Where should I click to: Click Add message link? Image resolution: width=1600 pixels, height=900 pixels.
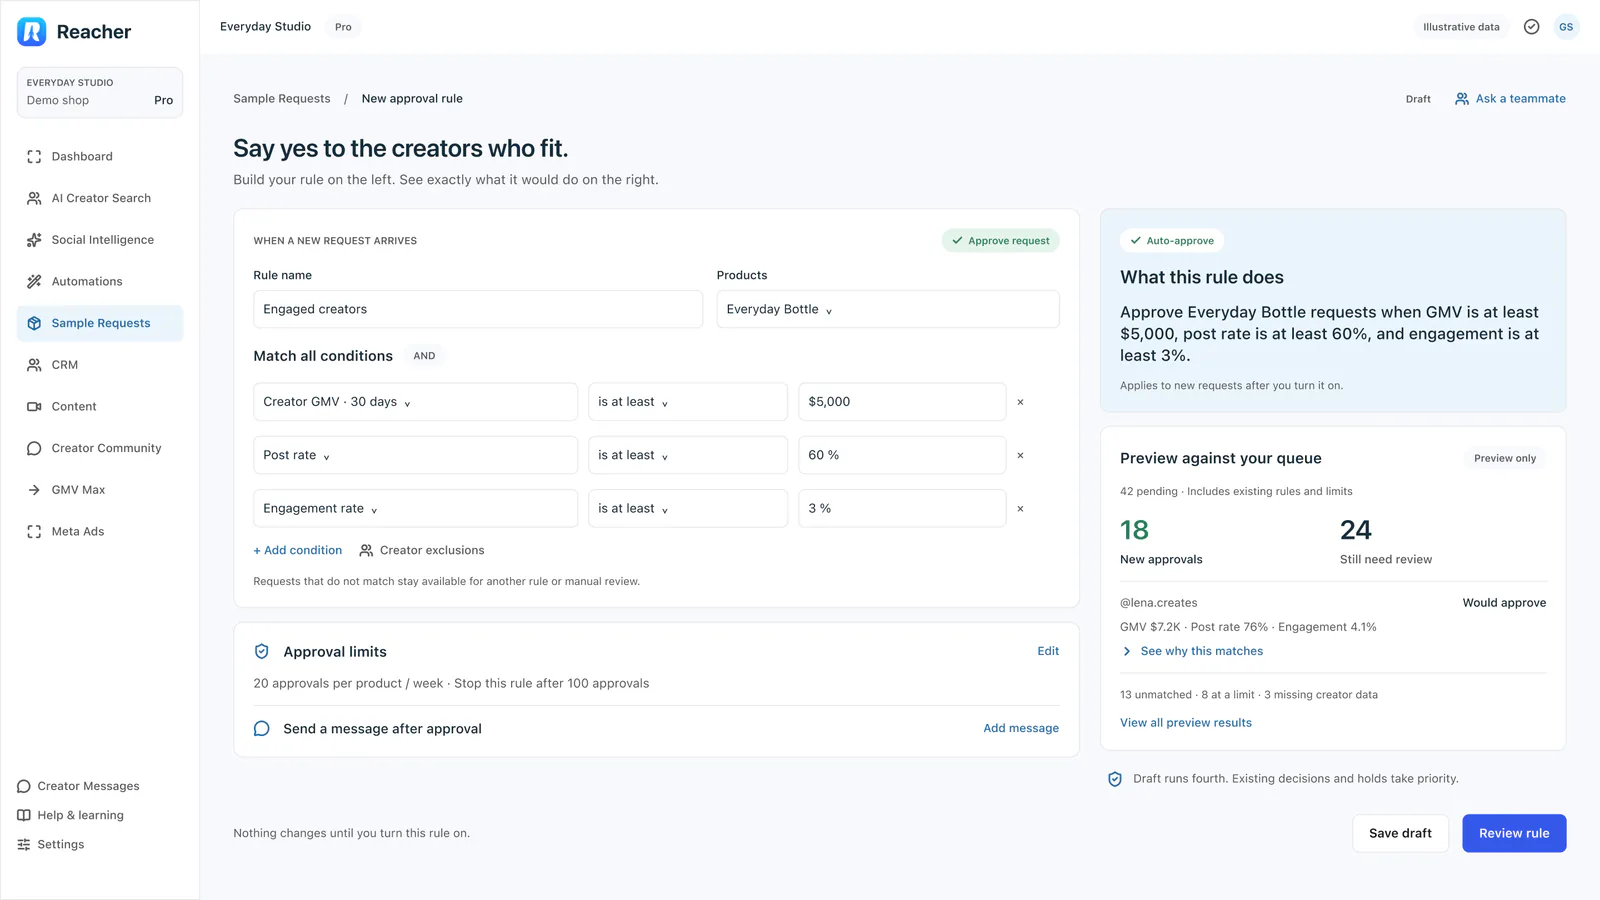click(1021, 728)
